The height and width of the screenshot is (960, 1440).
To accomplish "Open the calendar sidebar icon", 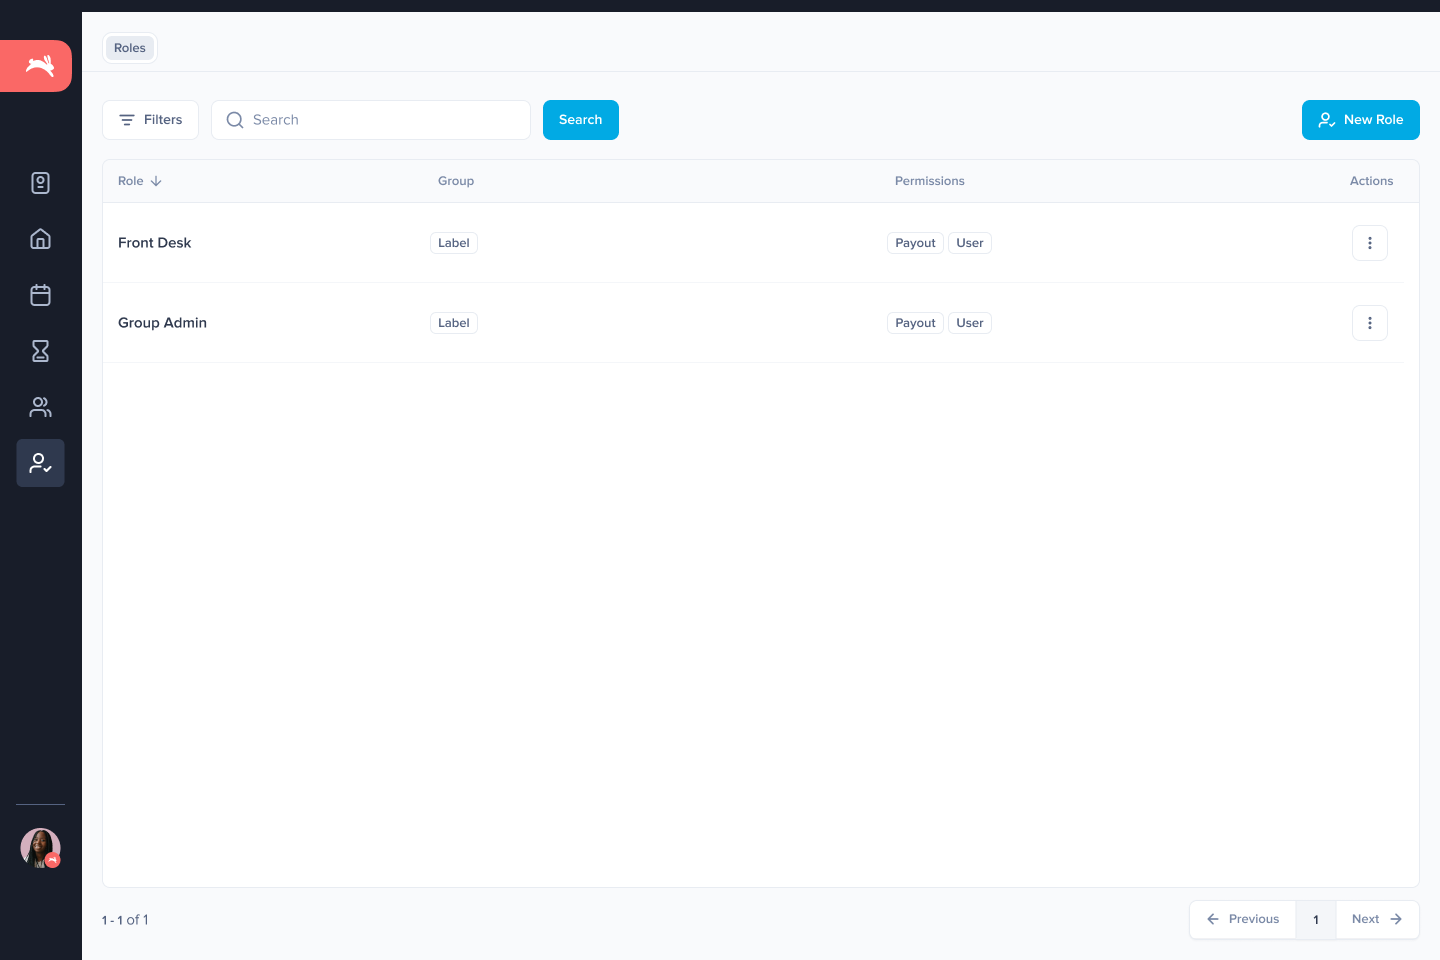I will pos(40,295).
